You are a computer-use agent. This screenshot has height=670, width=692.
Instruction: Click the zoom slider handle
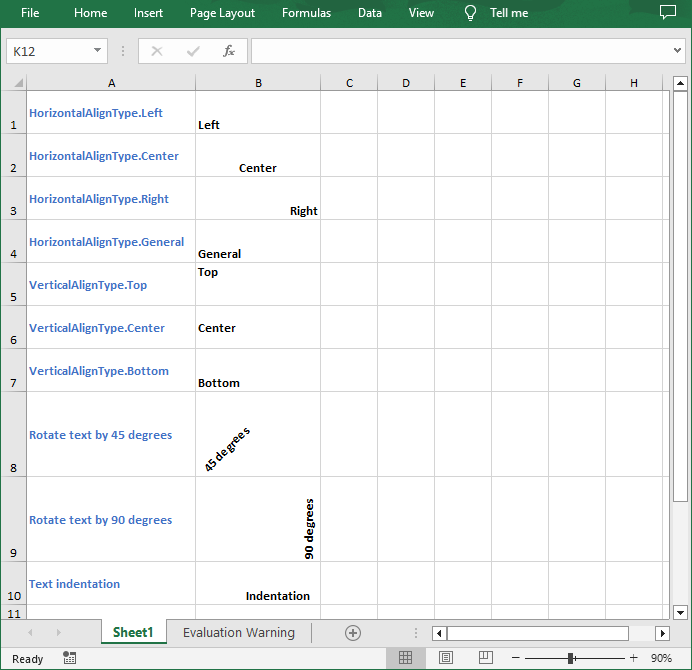point(571,658)
